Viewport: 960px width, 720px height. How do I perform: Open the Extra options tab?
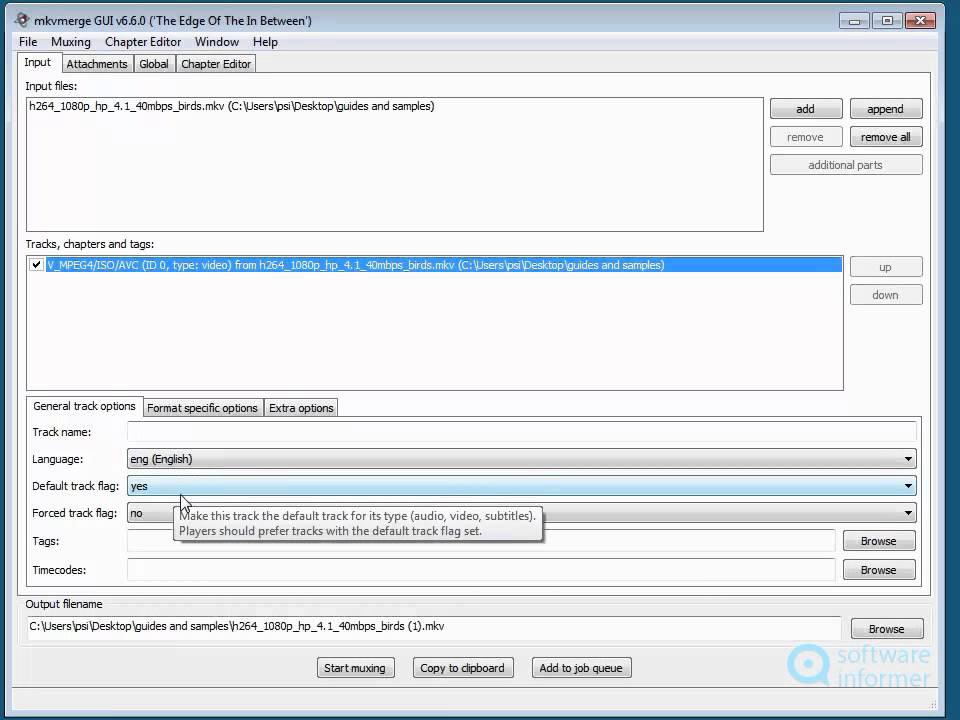tap(301, 408)
